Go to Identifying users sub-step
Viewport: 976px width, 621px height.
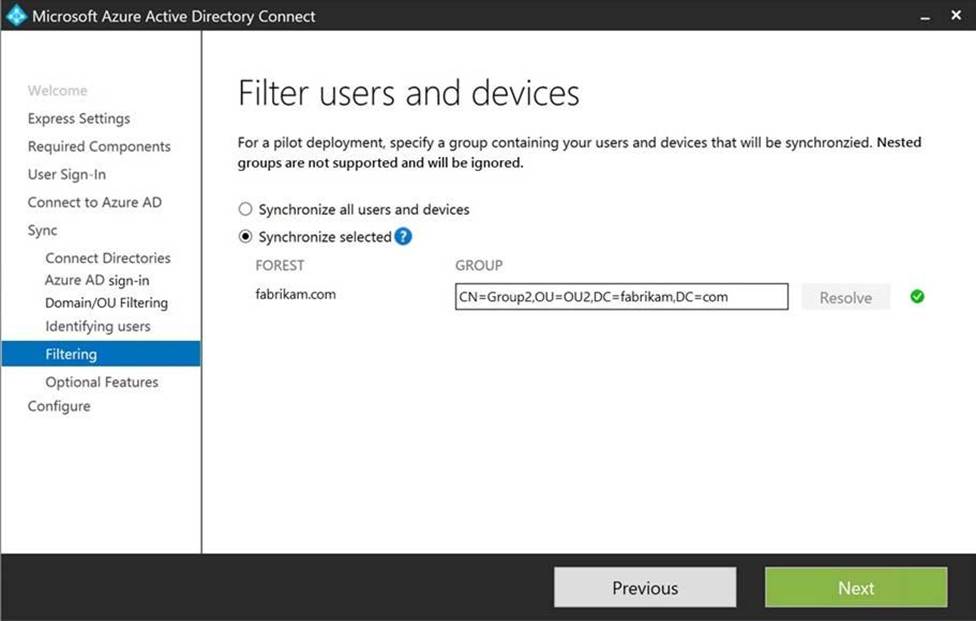[98, 326]
